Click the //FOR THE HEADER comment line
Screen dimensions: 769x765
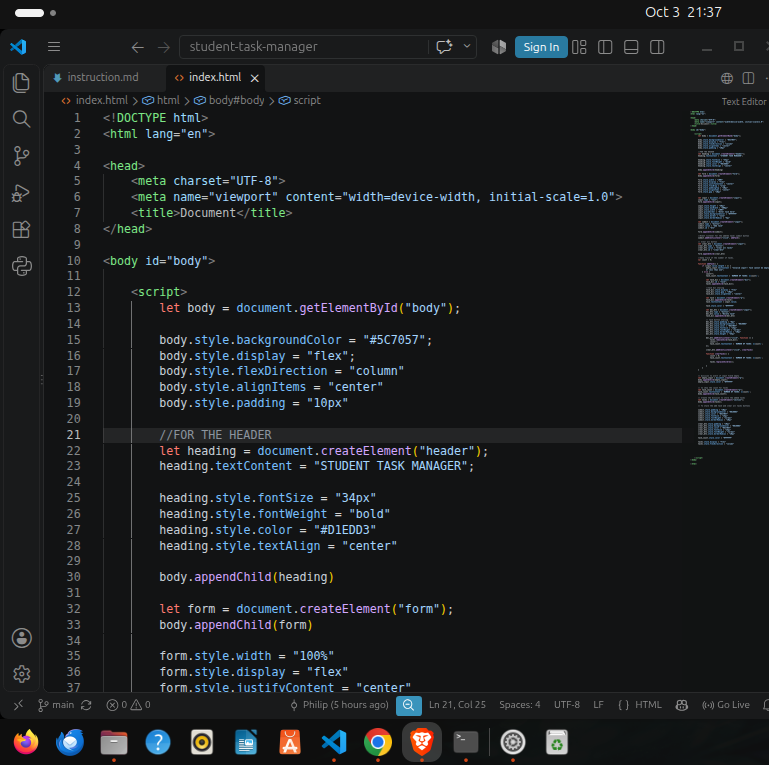click(215, 435)
